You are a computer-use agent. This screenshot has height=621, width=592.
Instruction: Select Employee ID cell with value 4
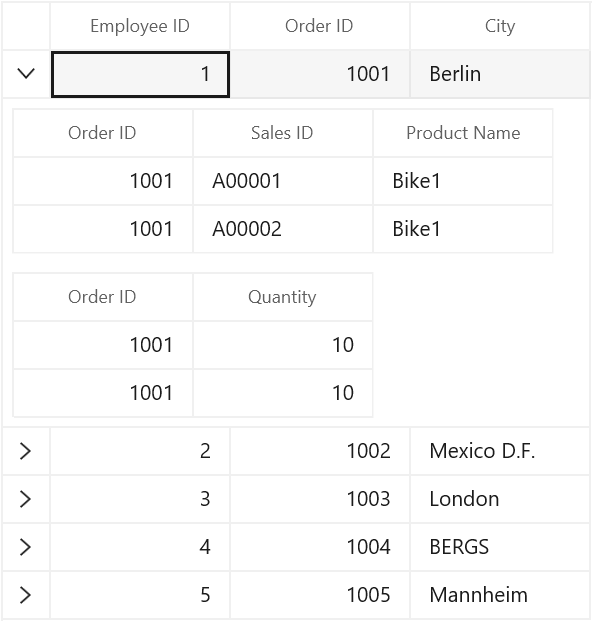[x=140, y=547]
